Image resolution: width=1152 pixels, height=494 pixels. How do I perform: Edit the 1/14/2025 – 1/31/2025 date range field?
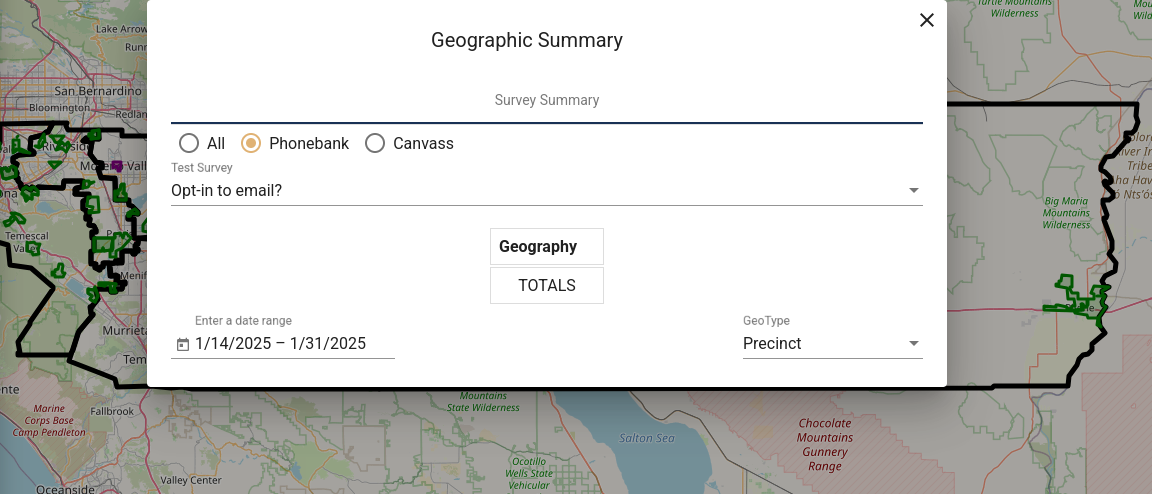coord(281,343)
